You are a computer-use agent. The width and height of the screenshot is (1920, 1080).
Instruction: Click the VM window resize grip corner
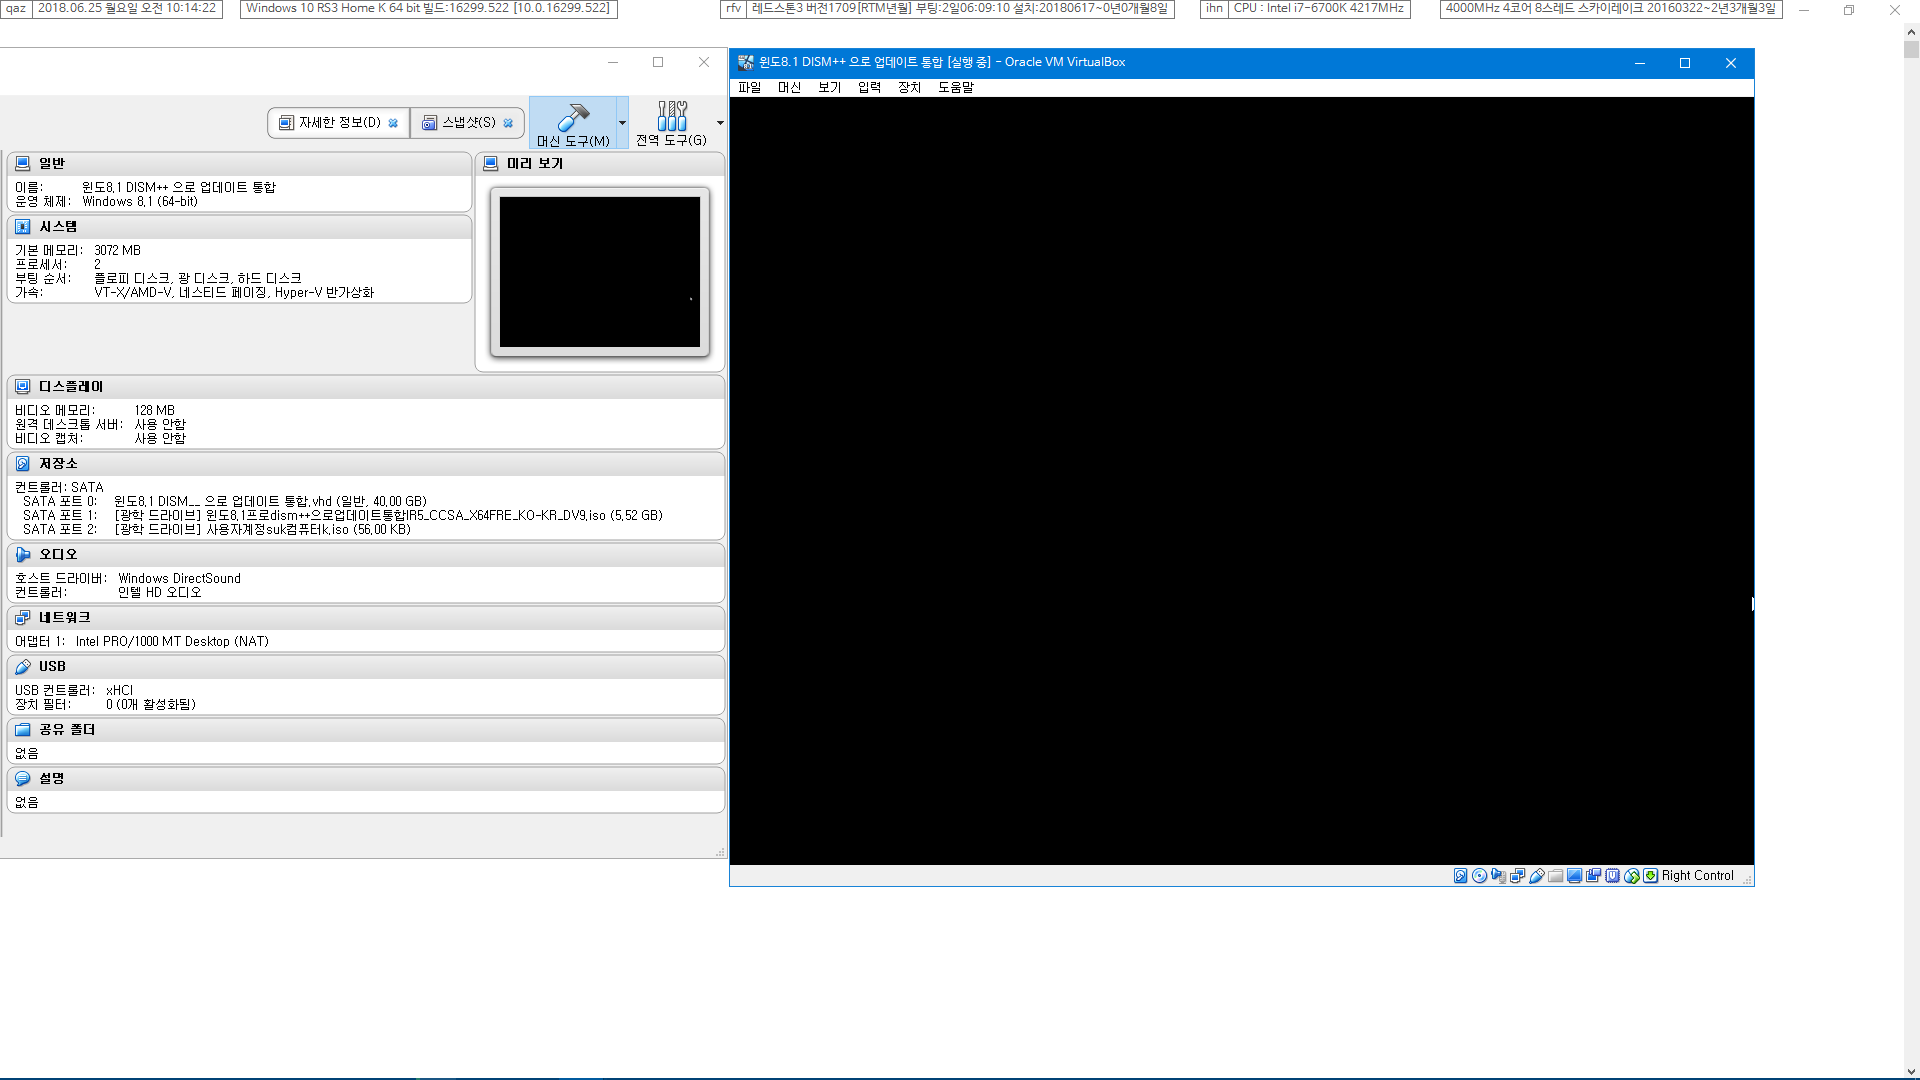click(1747, 879)
